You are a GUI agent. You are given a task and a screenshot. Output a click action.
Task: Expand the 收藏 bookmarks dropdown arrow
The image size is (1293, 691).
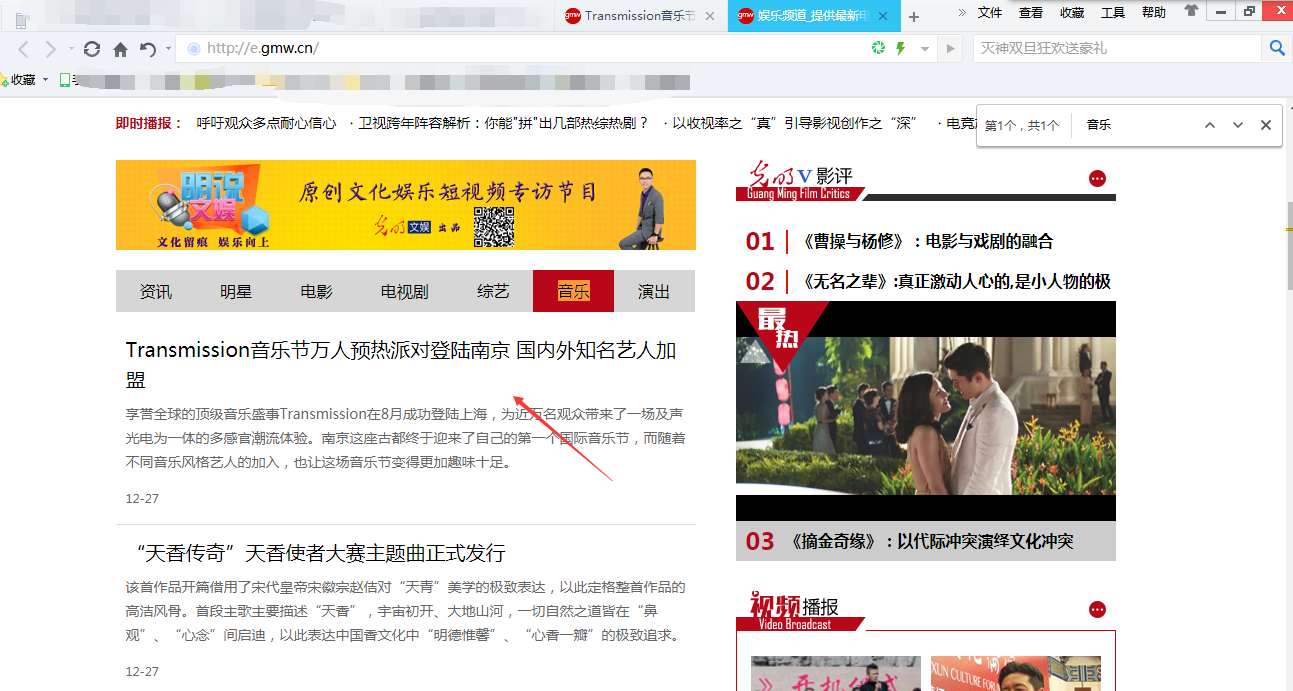(x=45, y=80)
